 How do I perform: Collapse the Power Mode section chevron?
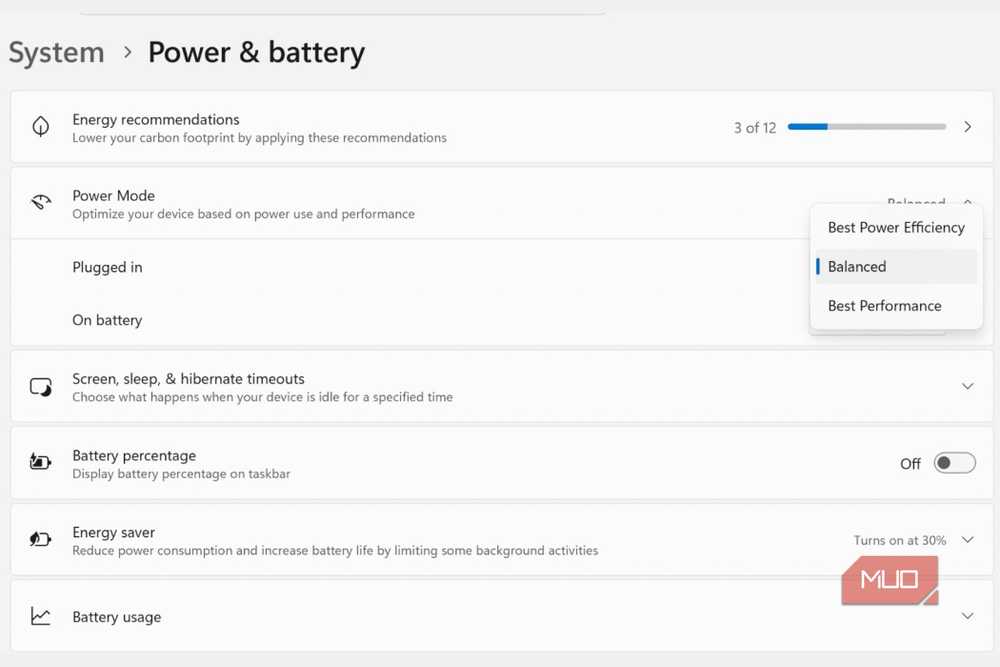pyautogui.click(x=967, y=202)
